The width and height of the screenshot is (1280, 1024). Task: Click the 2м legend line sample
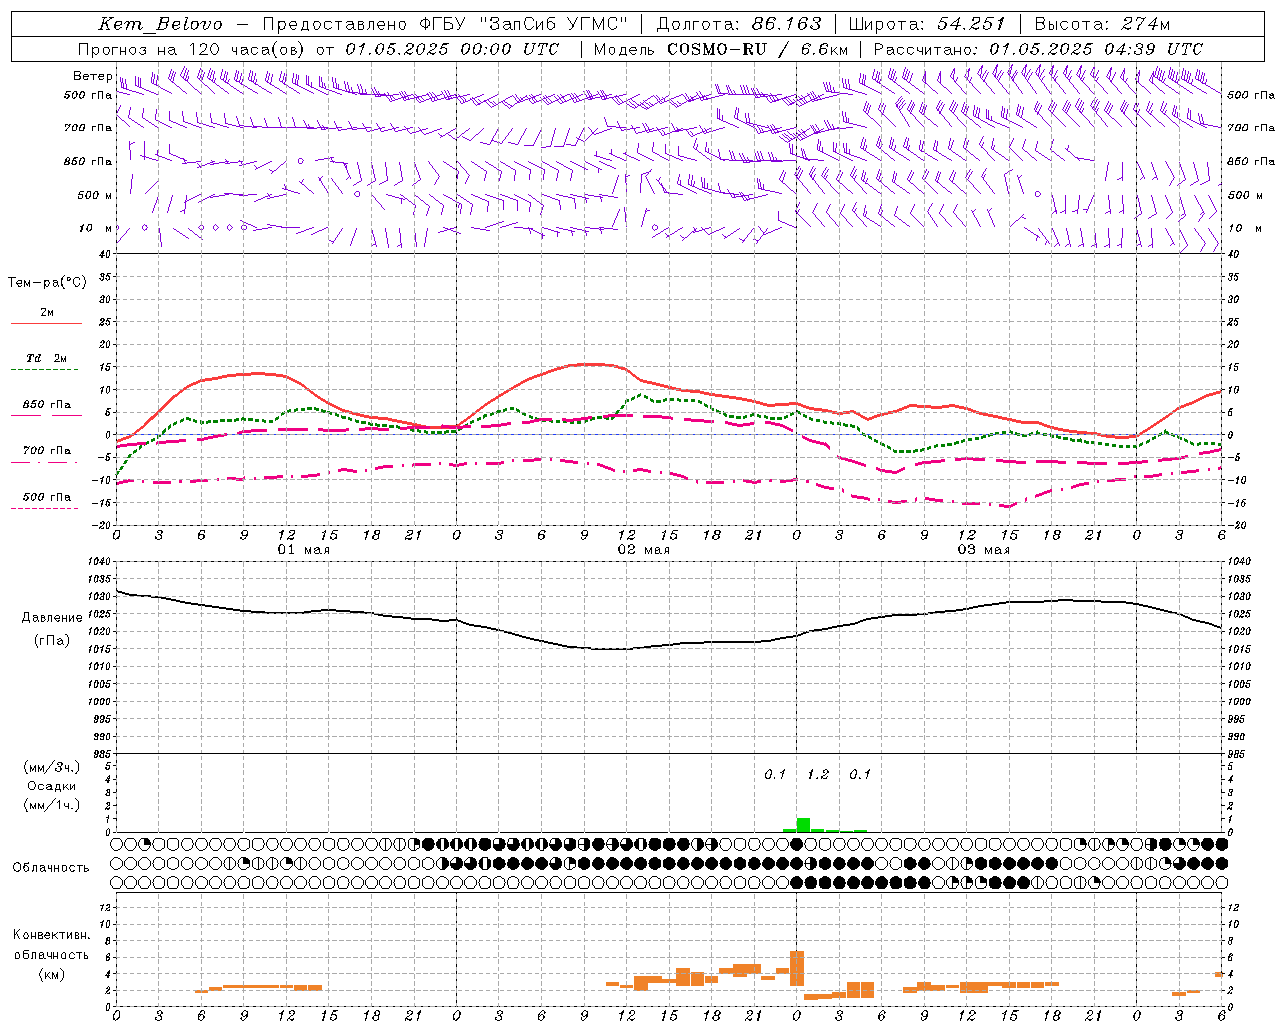[x=46, y=323]
